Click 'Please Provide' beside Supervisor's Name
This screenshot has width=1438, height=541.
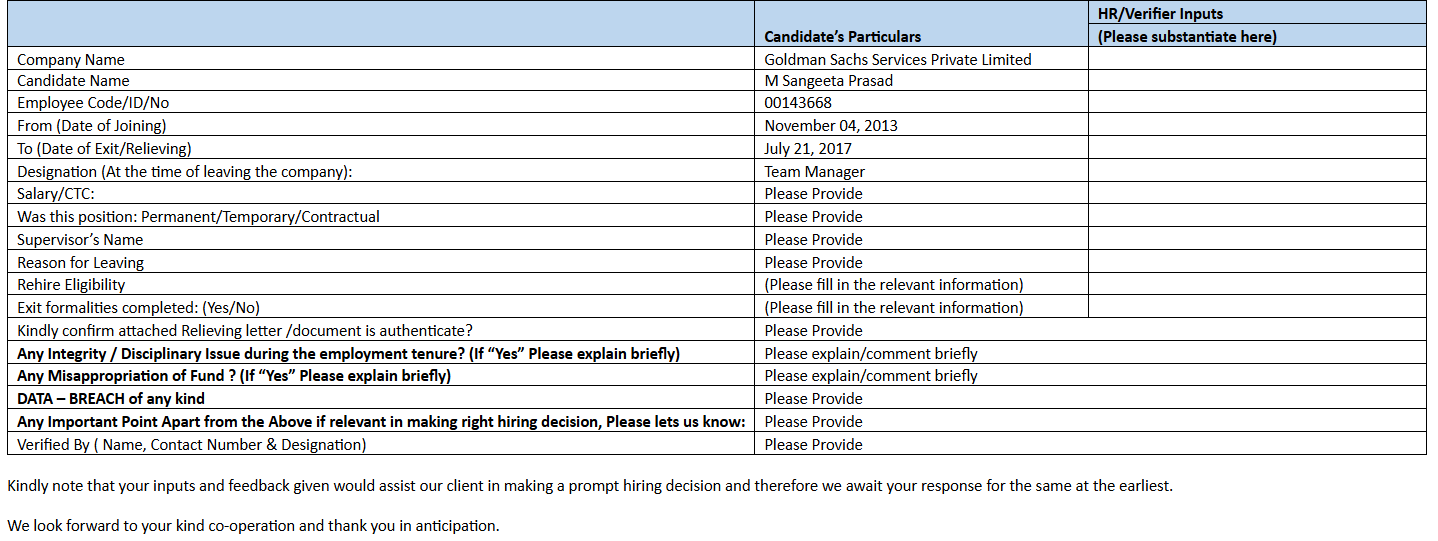813,240
